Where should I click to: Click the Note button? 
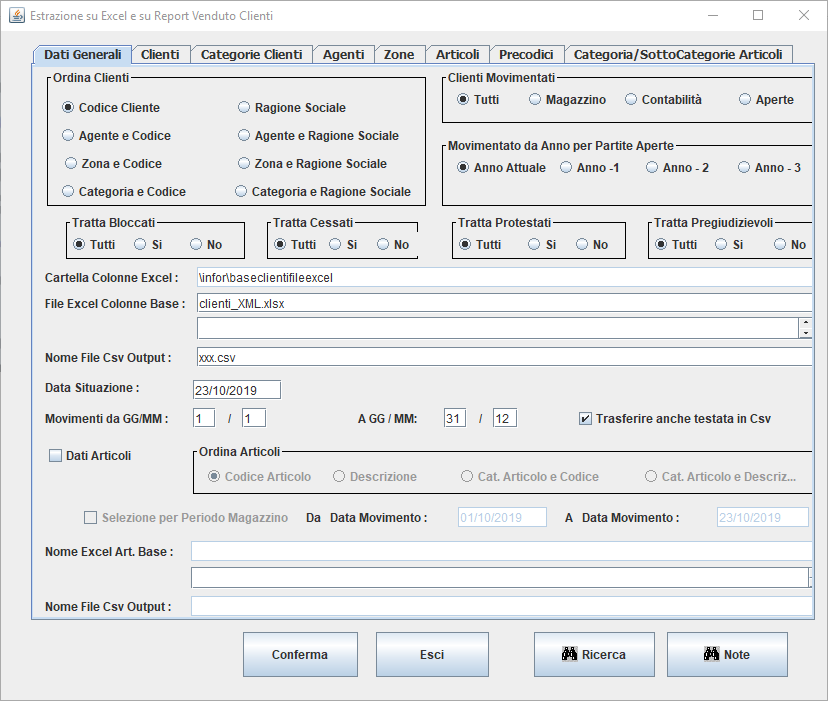[x=727, y=655]
